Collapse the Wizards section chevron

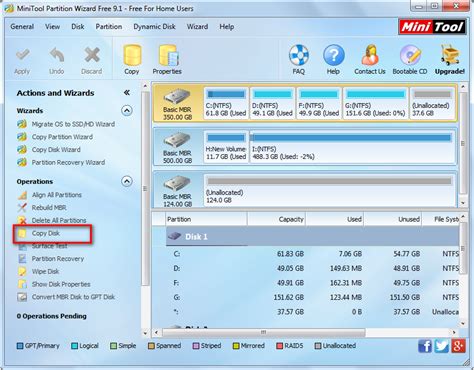coord(127,110)
